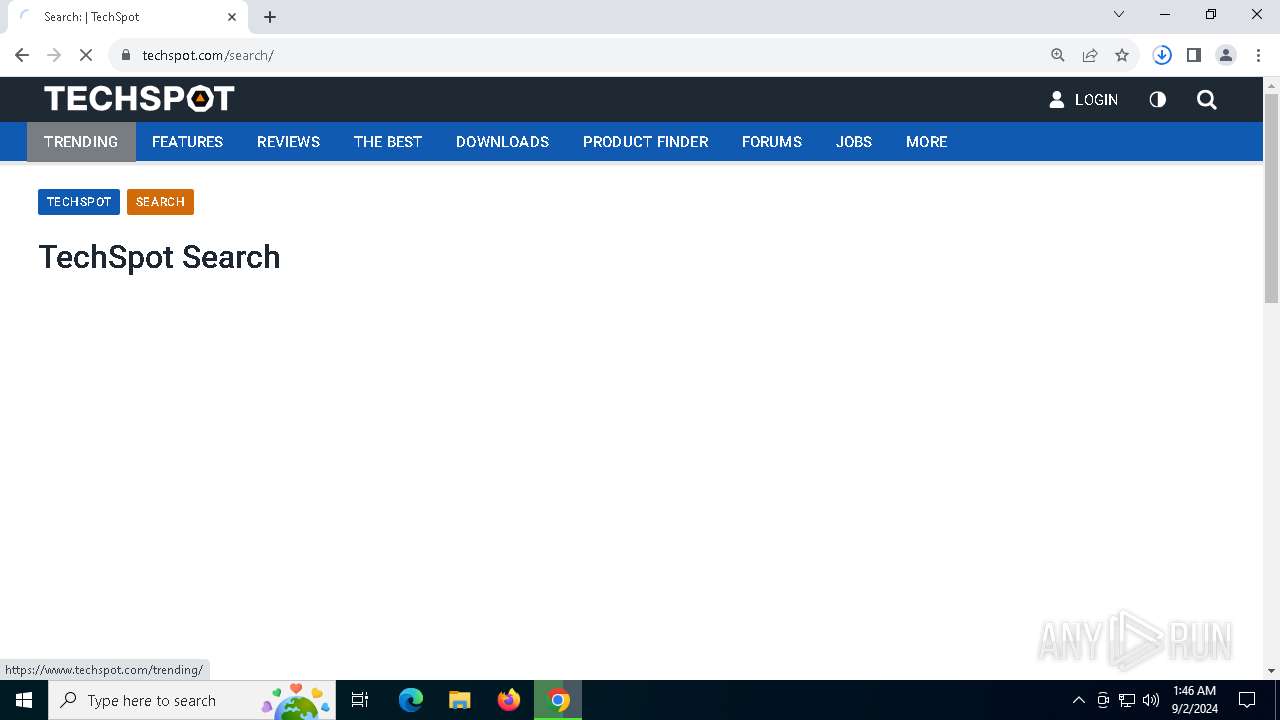Click taskbar 'Type here to search' box

[x=191, y=700]
